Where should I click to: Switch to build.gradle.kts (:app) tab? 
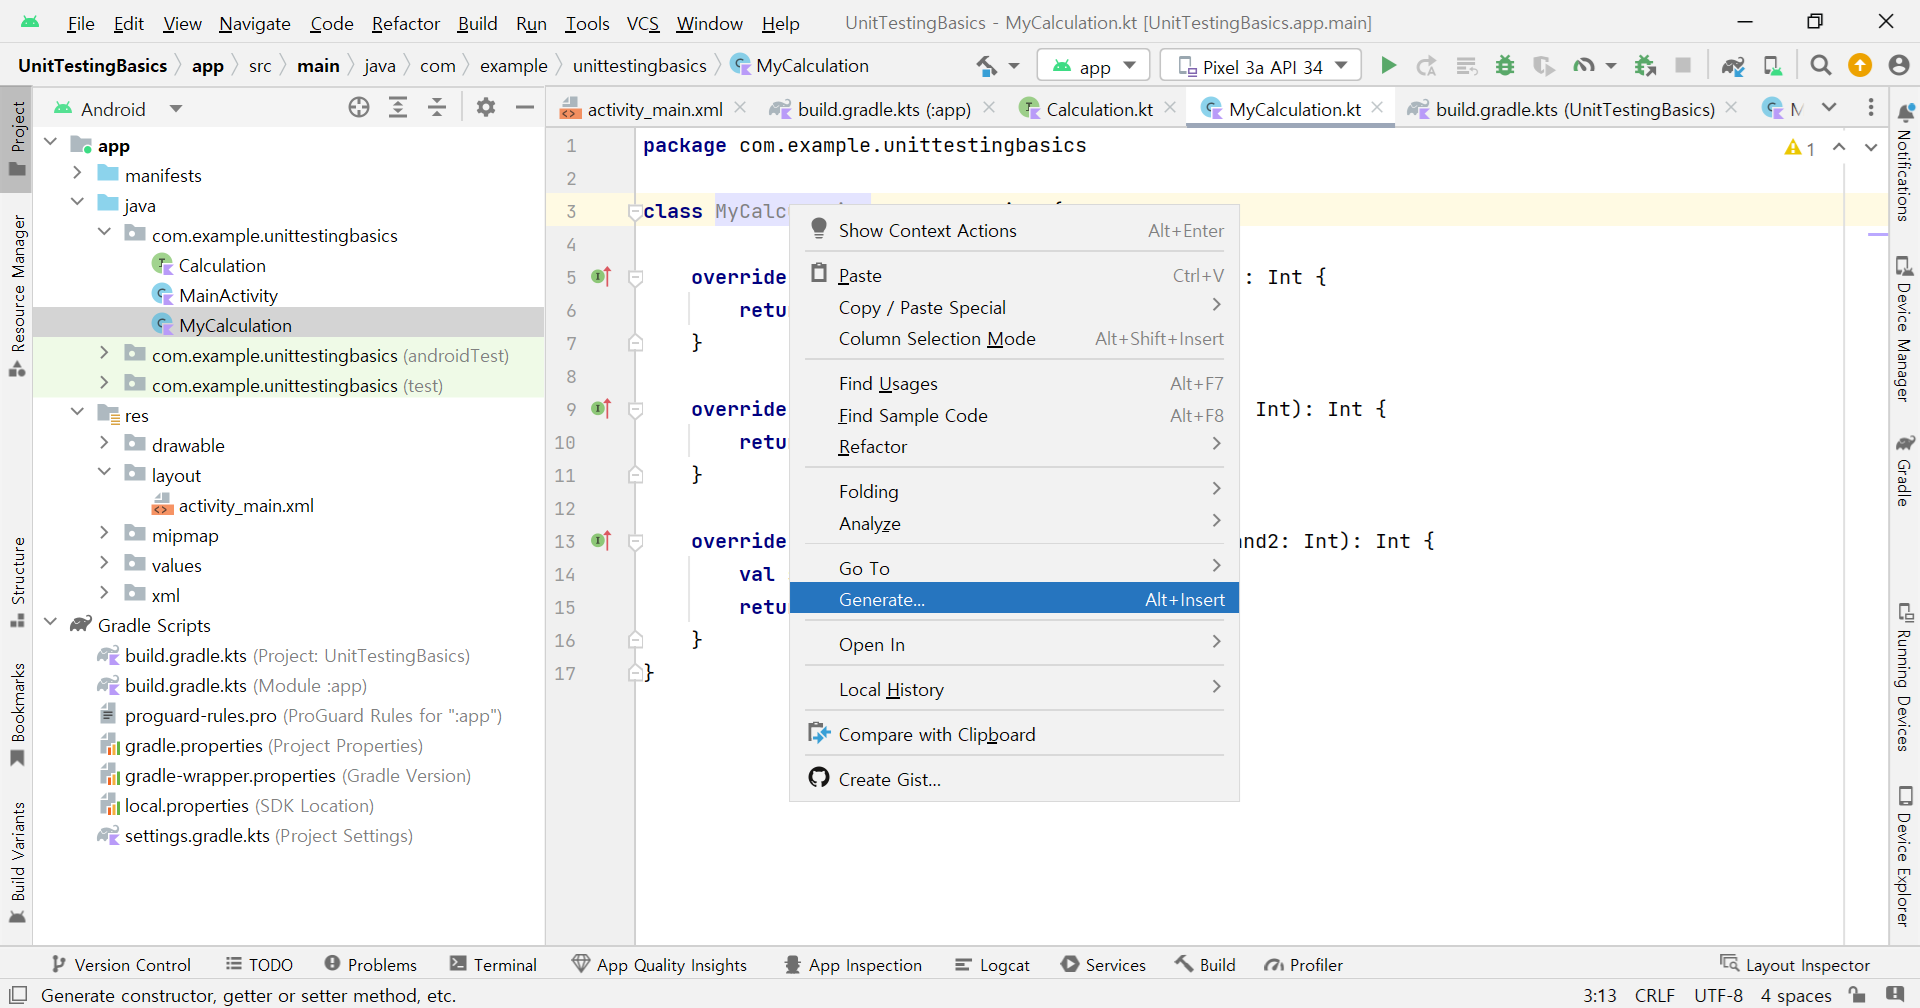[883, 108]
